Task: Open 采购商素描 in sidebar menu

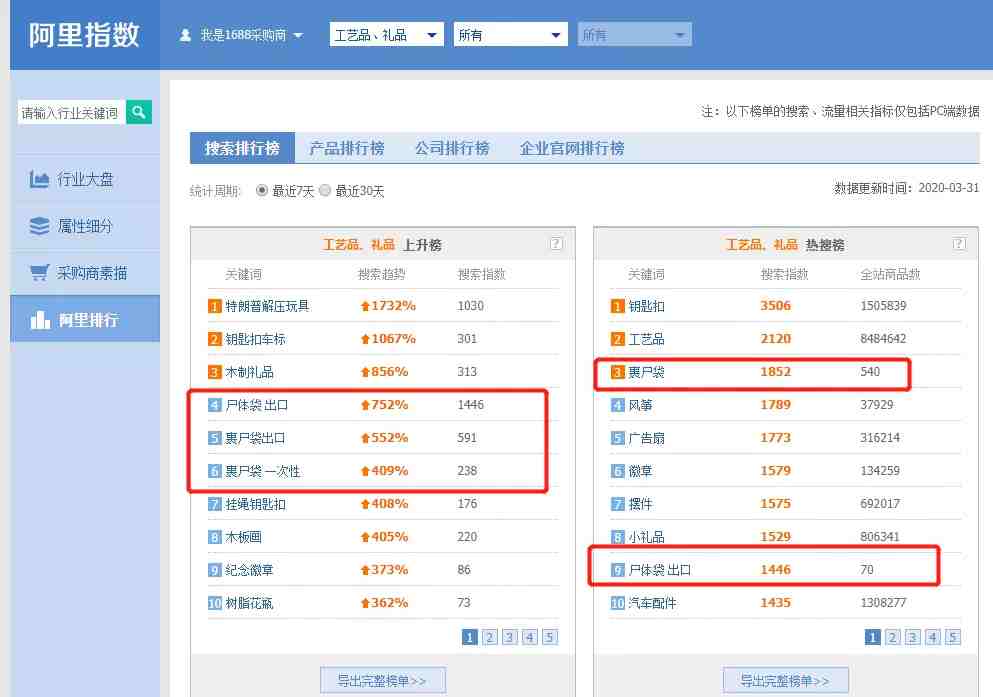Action: coord(85,273)
